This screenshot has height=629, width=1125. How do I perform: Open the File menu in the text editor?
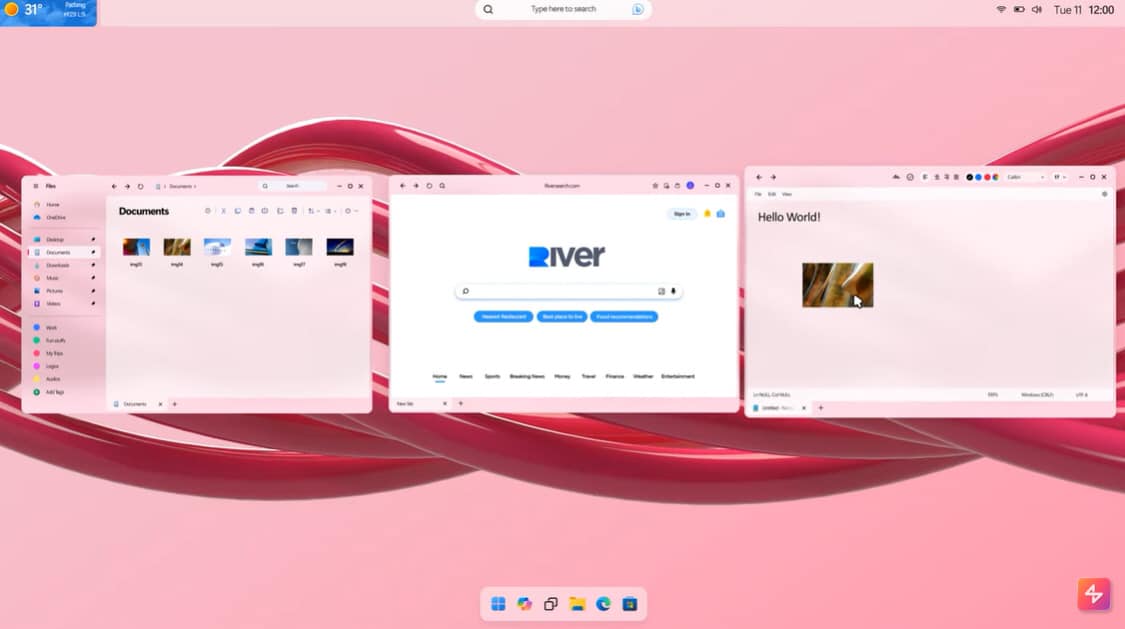[759, 194]
